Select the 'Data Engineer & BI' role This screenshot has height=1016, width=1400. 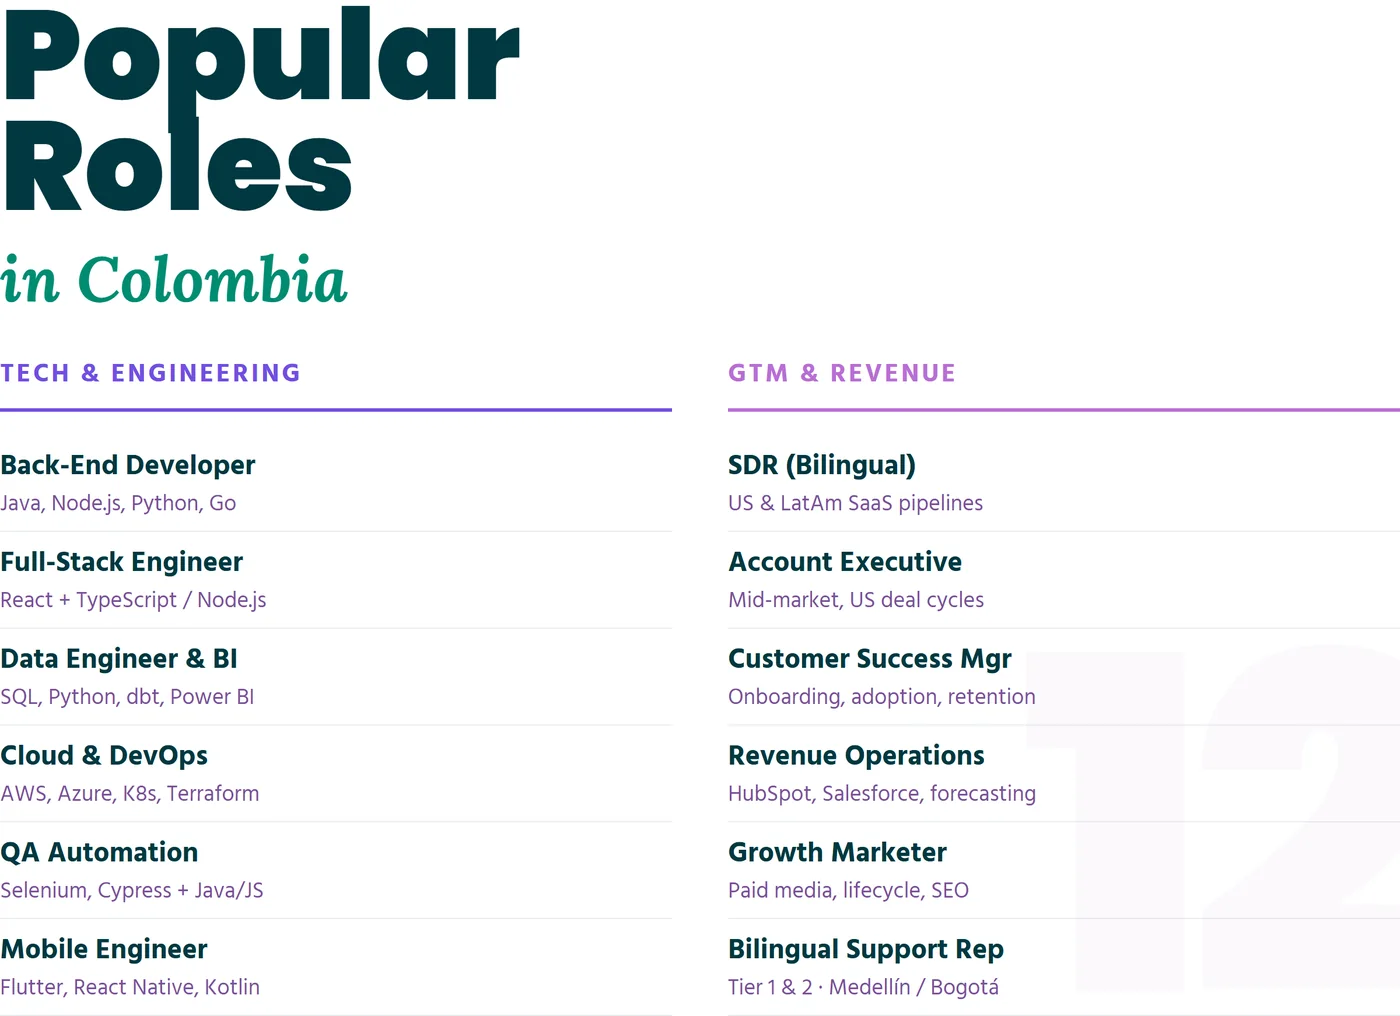(119, 659)
